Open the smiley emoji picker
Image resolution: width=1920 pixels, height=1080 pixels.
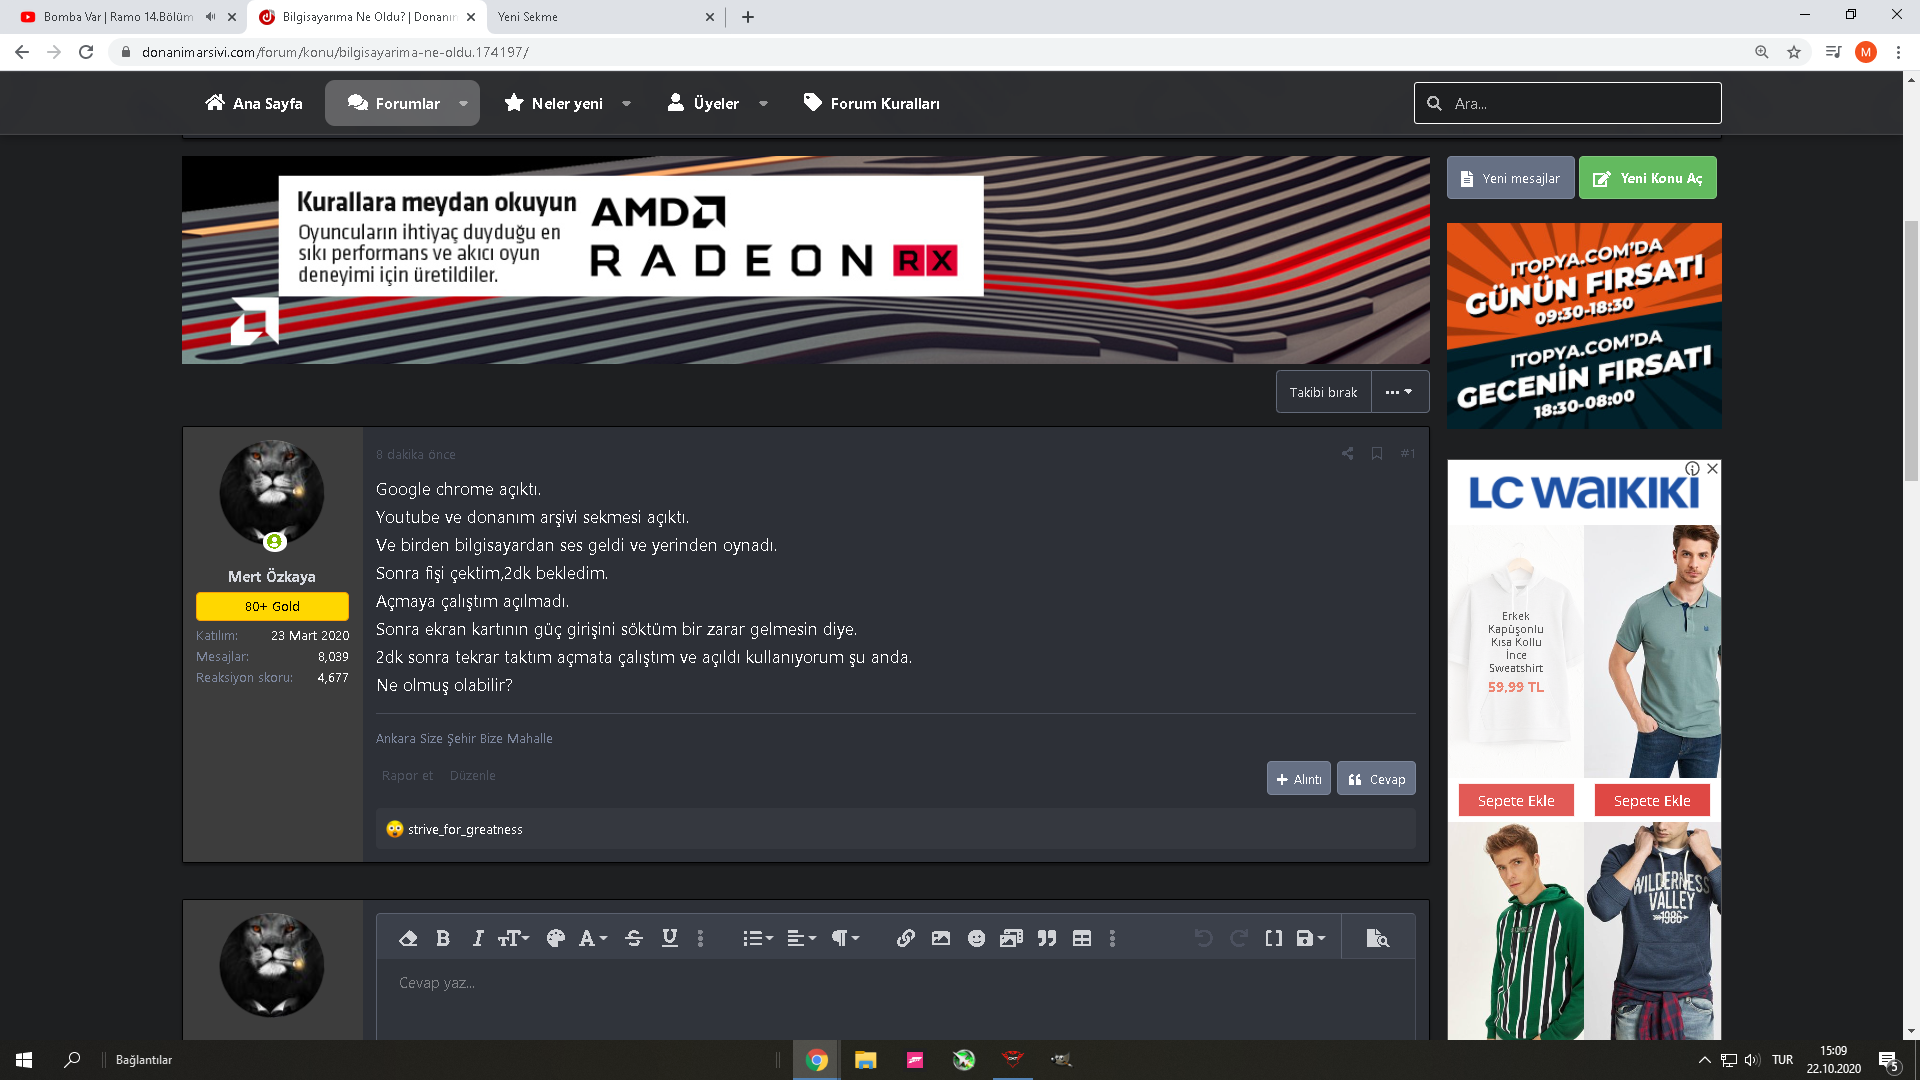(977, 938)
